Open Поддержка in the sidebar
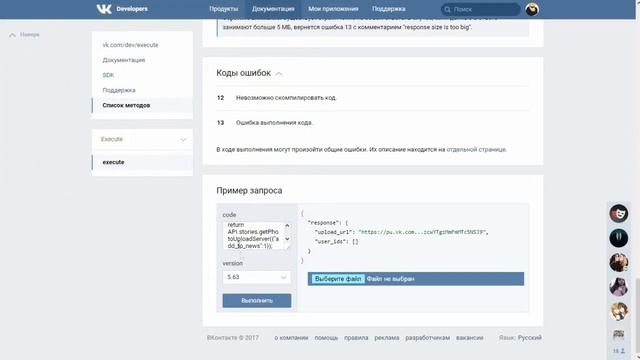This screenshot has width=640, height=360. point(119,90)
